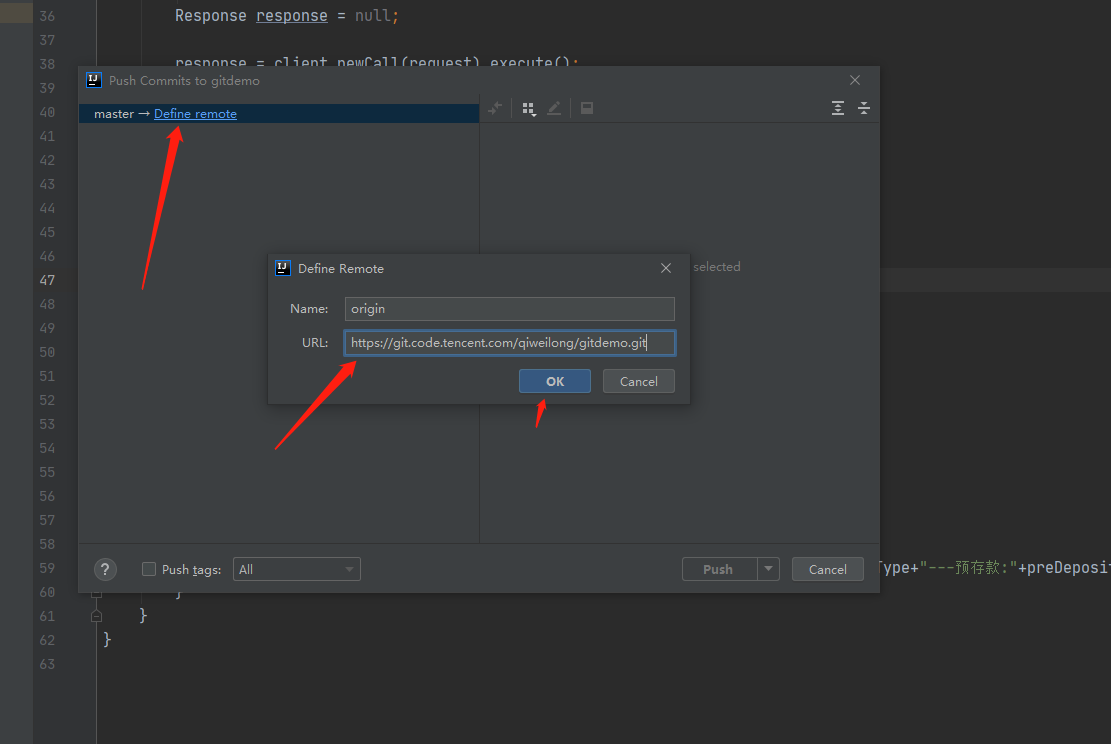Click 'response' variable on line 36
Image resolution: width=1111 pixels, height=744 pixels.
coord(292,16)
